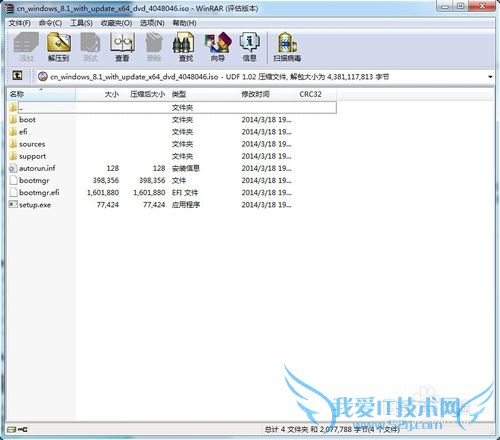500x440 pixels.
Task: Sort by the Size (大小) column header
Action: tap(99, 94)
